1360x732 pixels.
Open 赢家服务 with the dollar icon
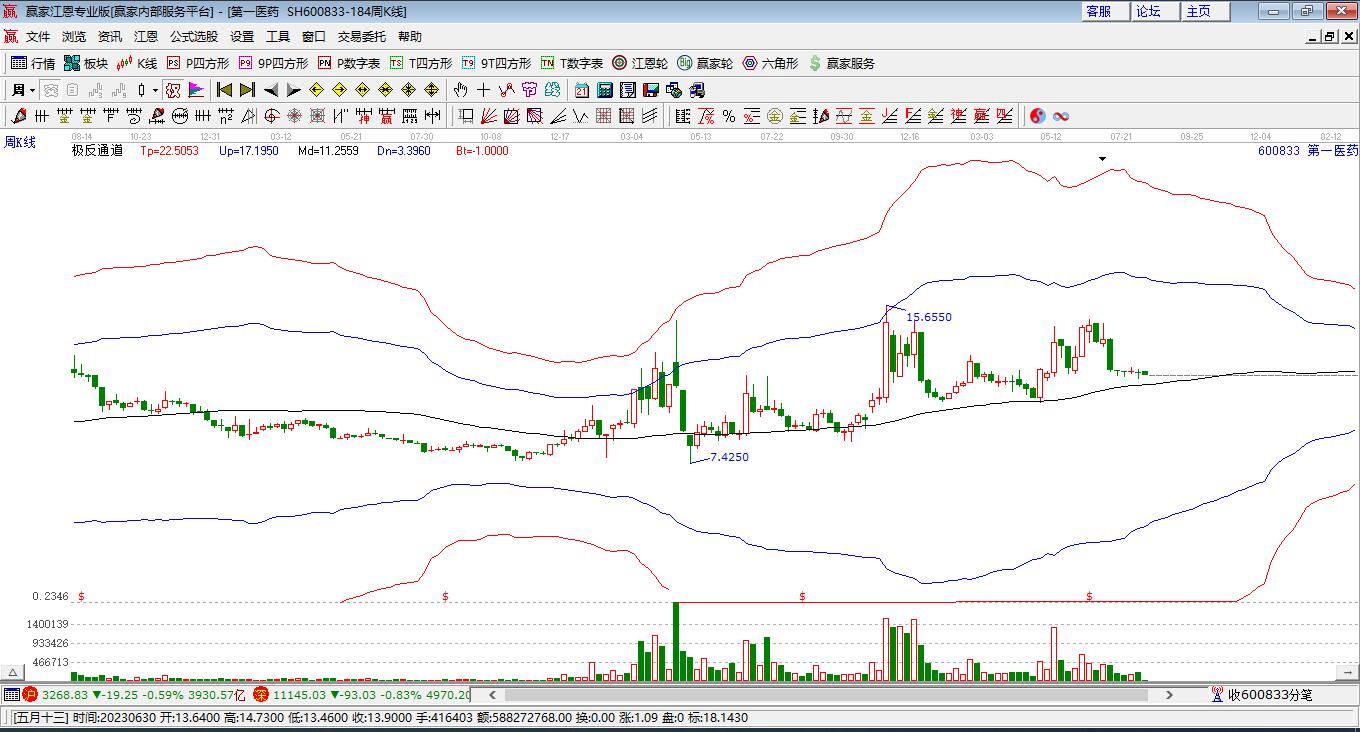point(841,63)
